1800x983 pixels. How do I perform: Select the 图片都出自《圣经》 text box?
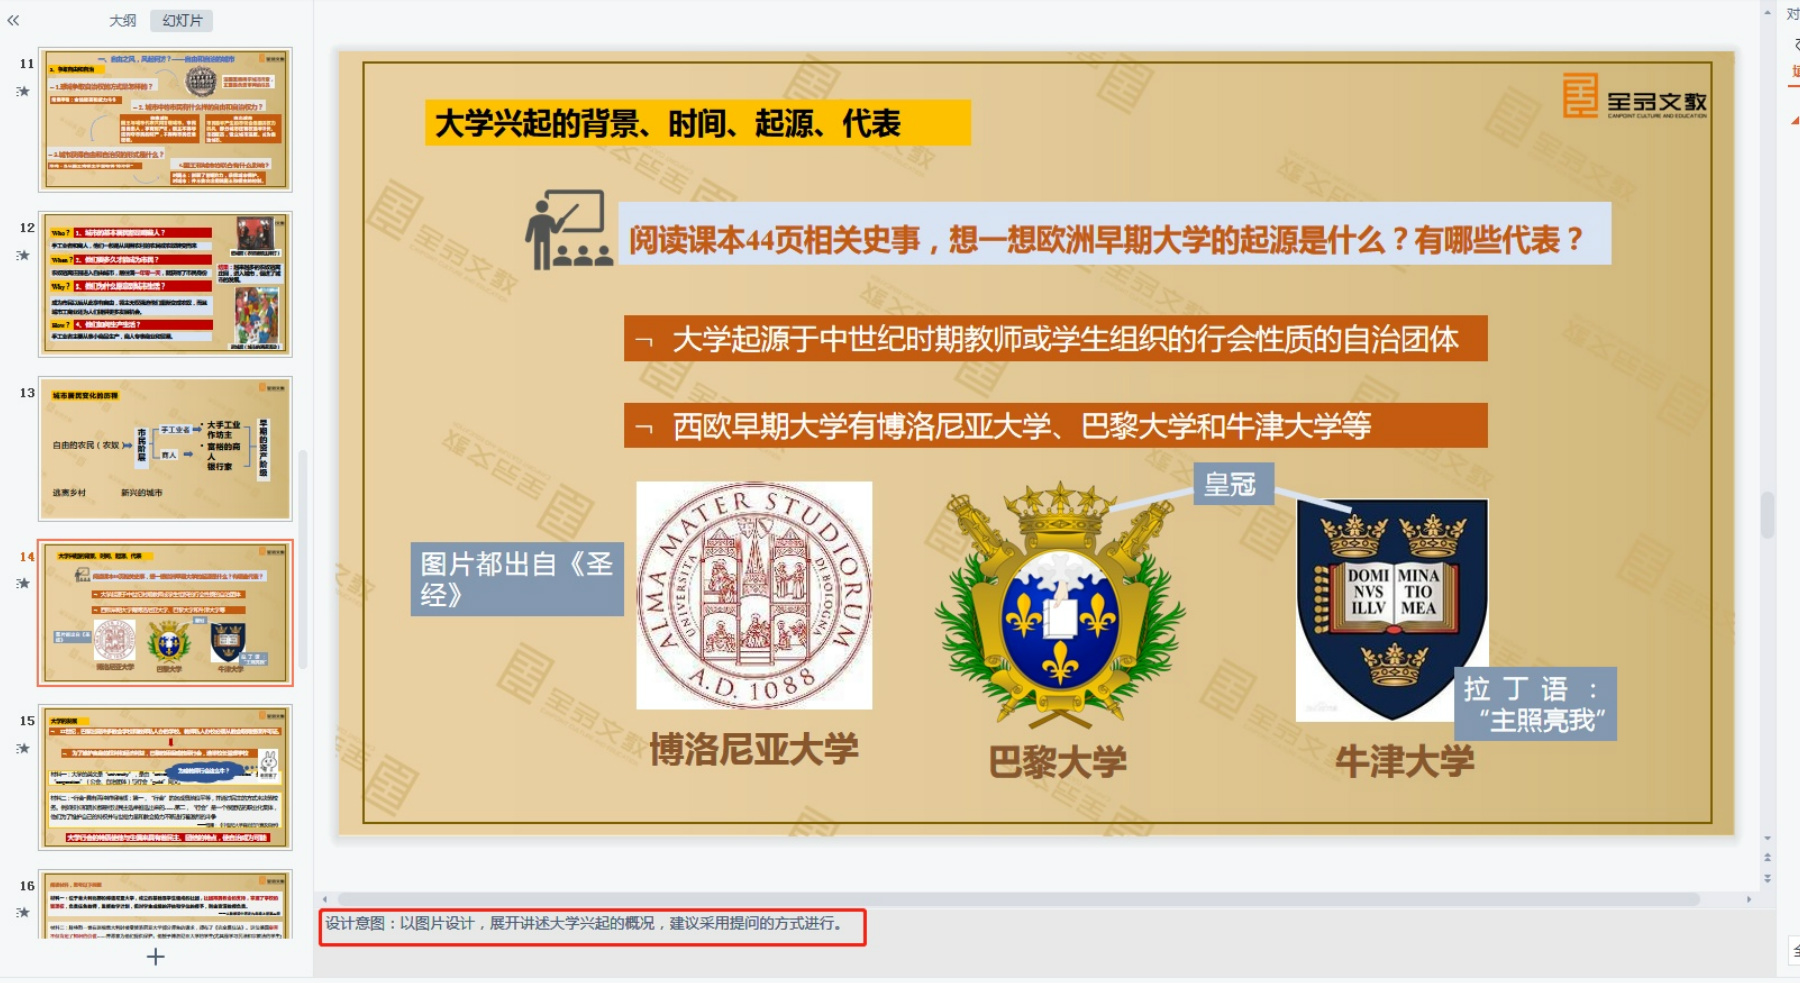point(516,579)
